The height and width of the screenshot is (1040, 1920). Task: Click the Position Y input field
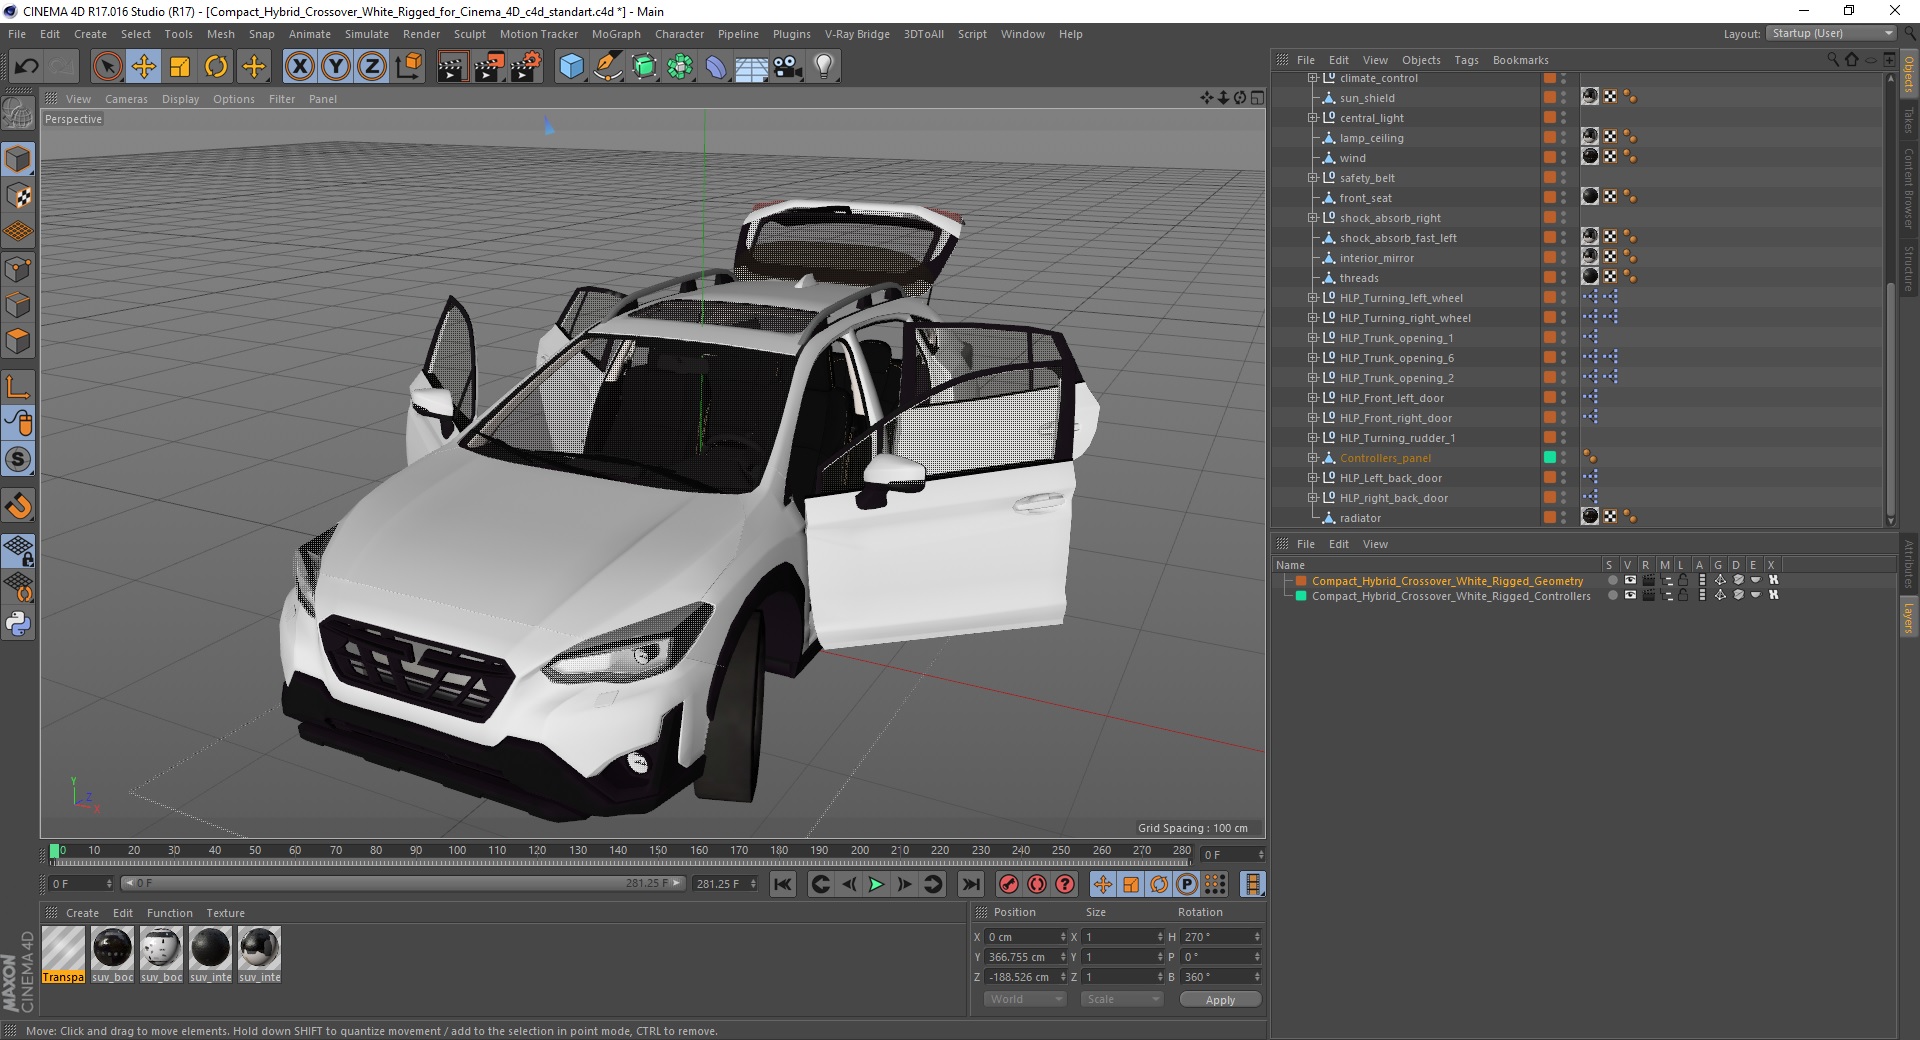pyautogui.click(x=1026, y=957)
